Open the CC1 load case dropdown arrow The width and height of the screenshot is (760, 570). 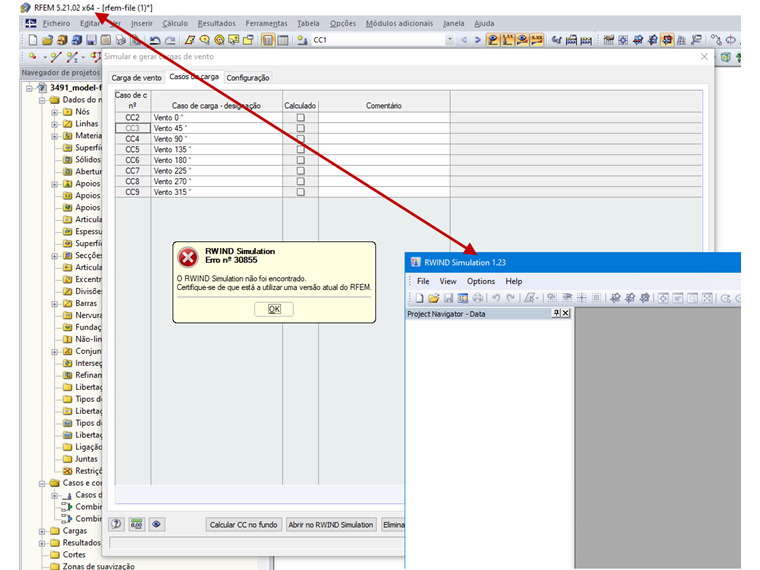pyautogui.click(x=450, y=40)
